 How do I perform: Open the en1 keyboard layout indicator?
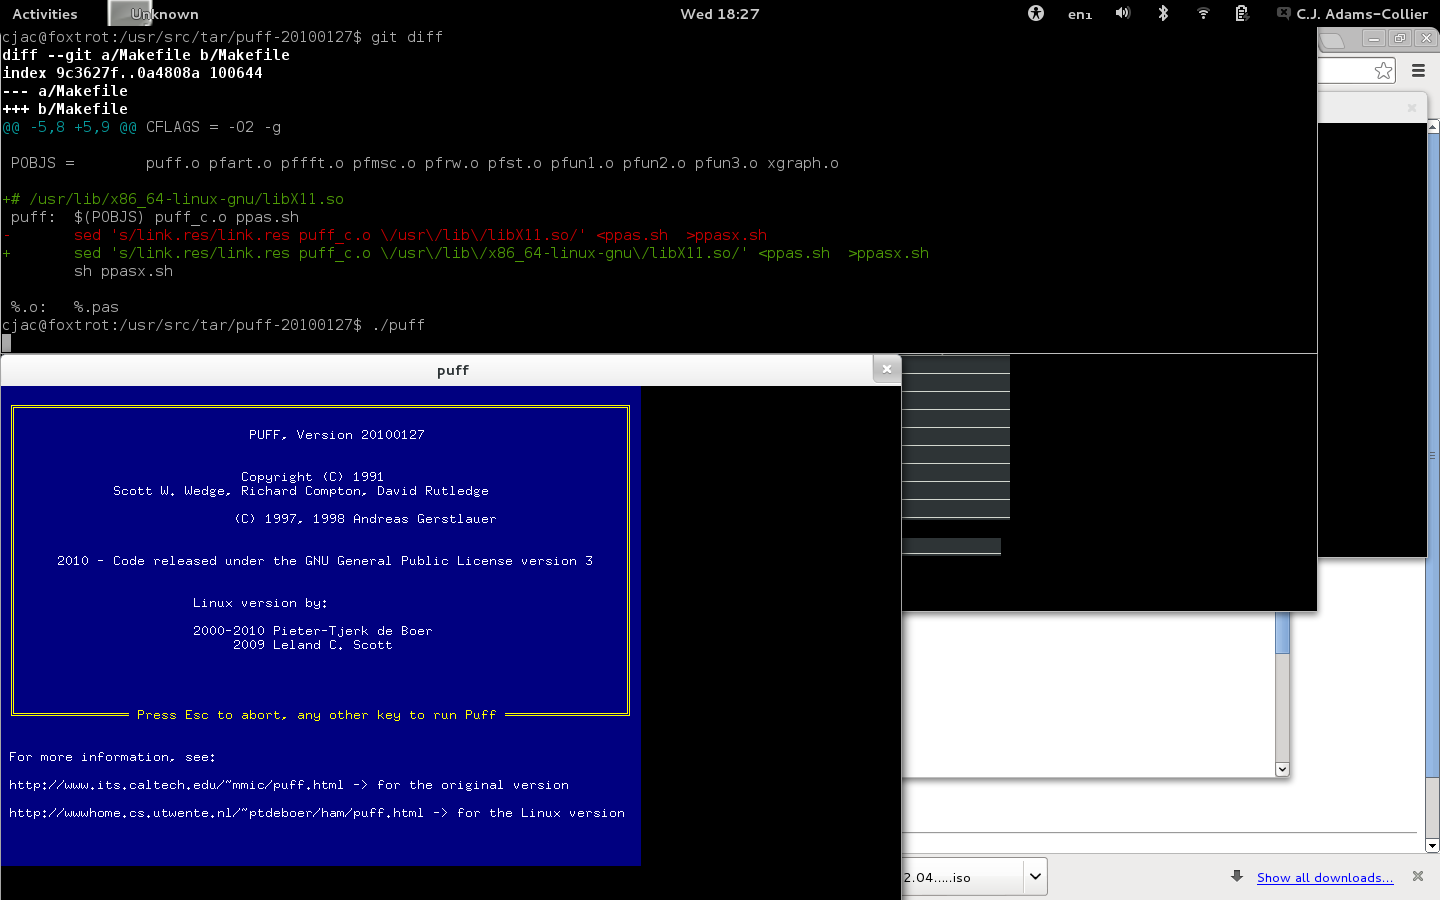click(1080, 14)
